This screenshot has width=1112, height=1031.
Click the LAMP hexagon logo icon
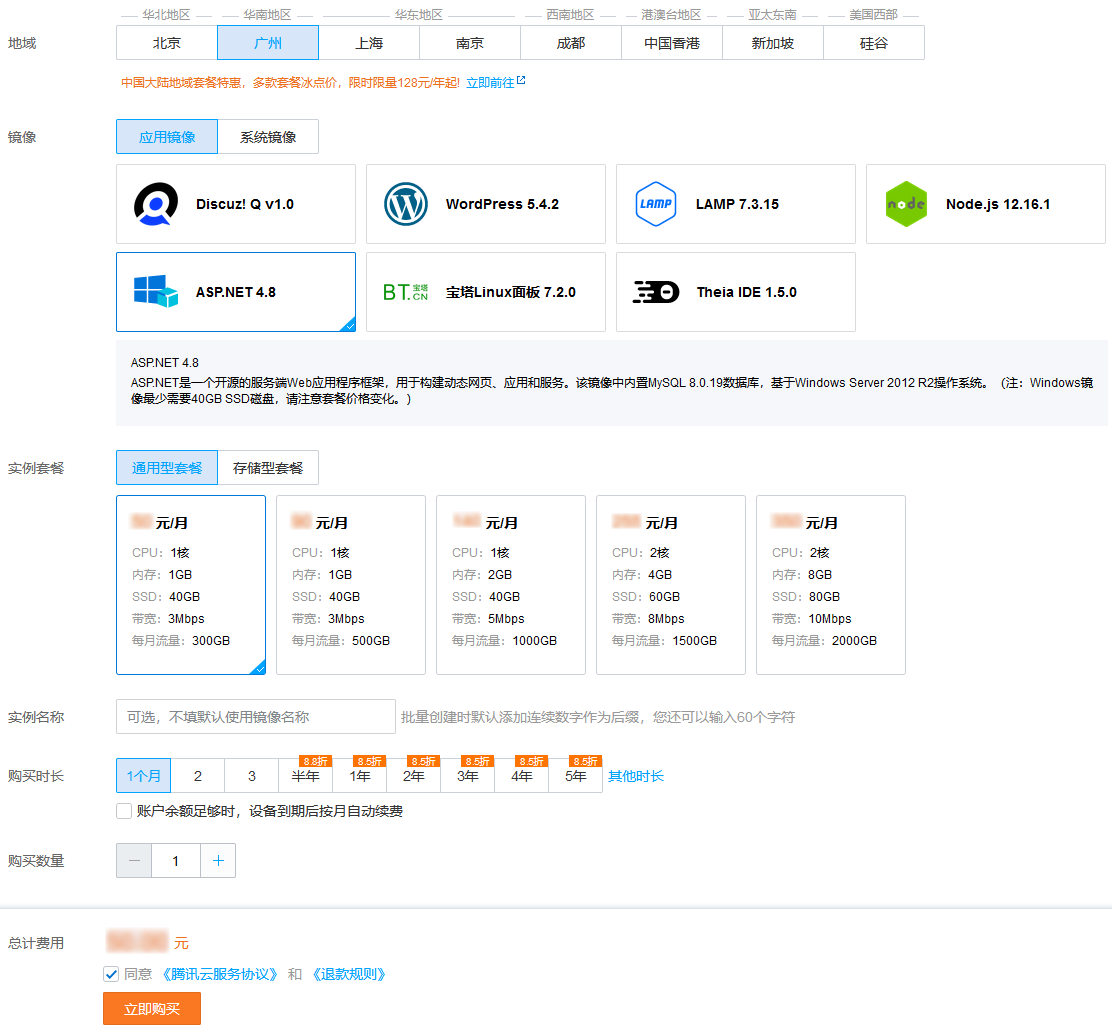[x=655, y=204]
